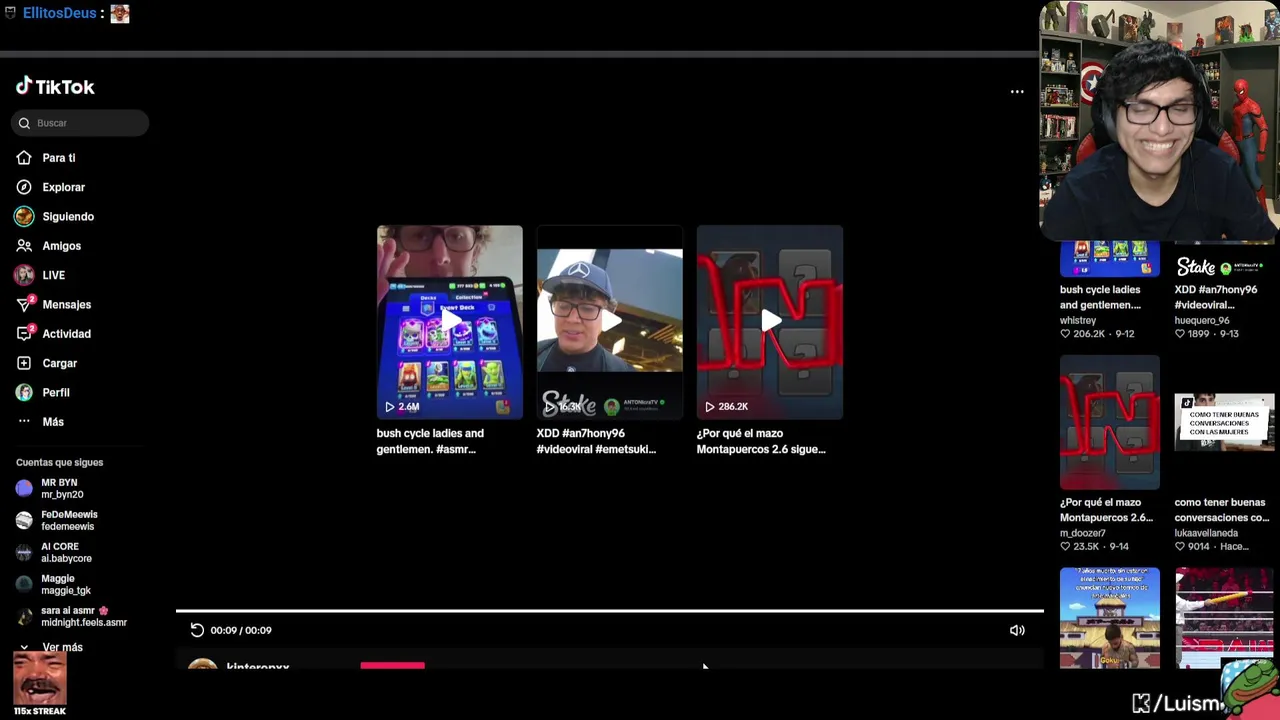Seek on the video progress bar

point(610,611)
